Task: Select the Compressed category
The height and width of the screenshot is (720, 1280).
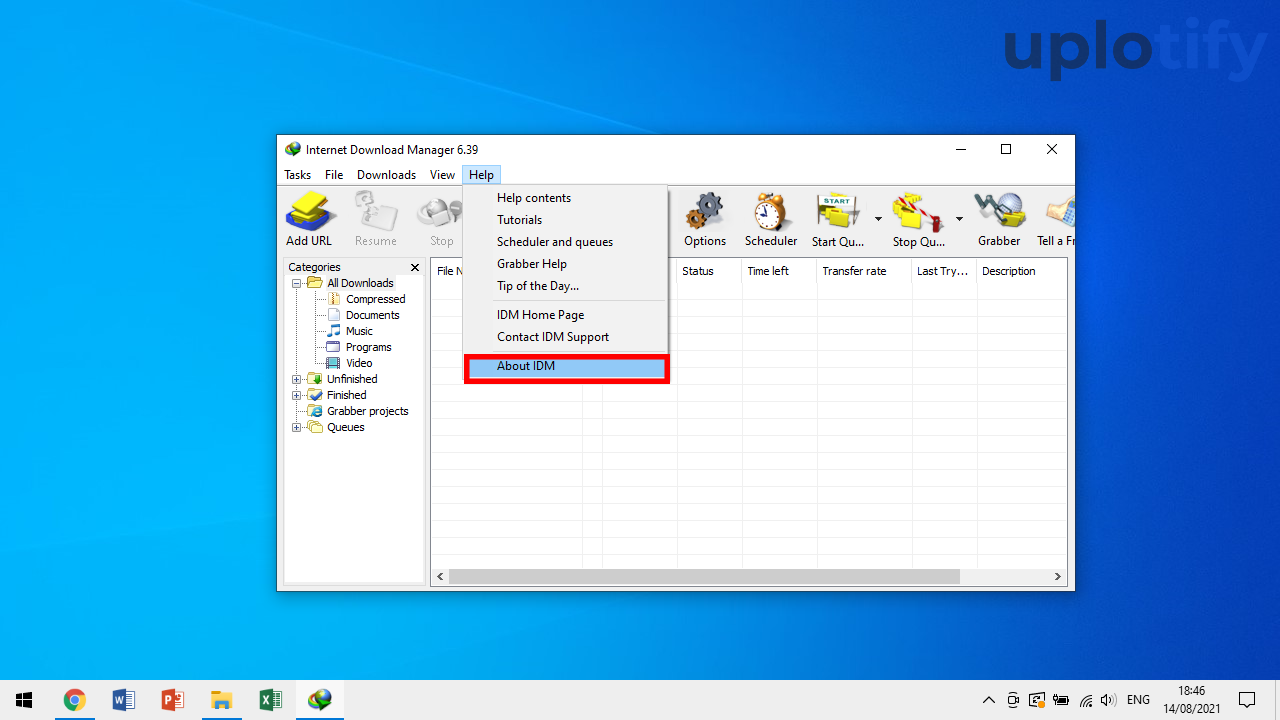Action: coord(375,299)
